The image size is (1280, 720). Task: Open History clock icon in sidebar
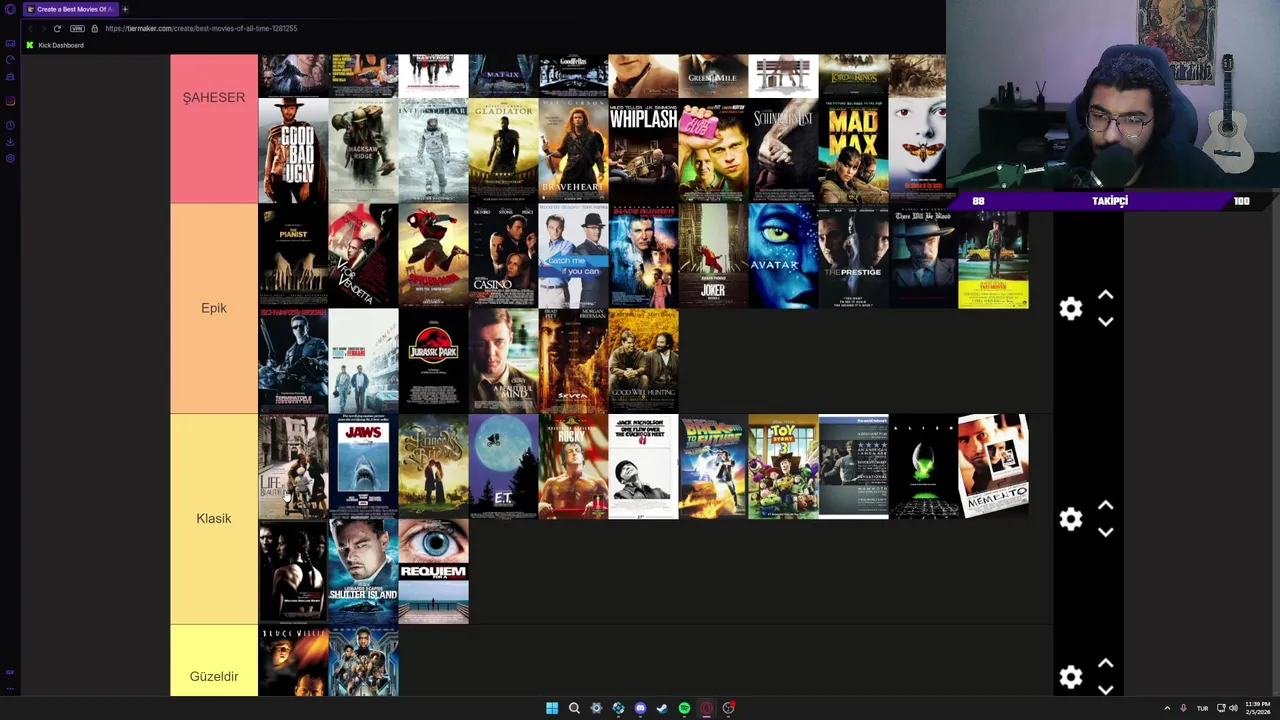10,125
